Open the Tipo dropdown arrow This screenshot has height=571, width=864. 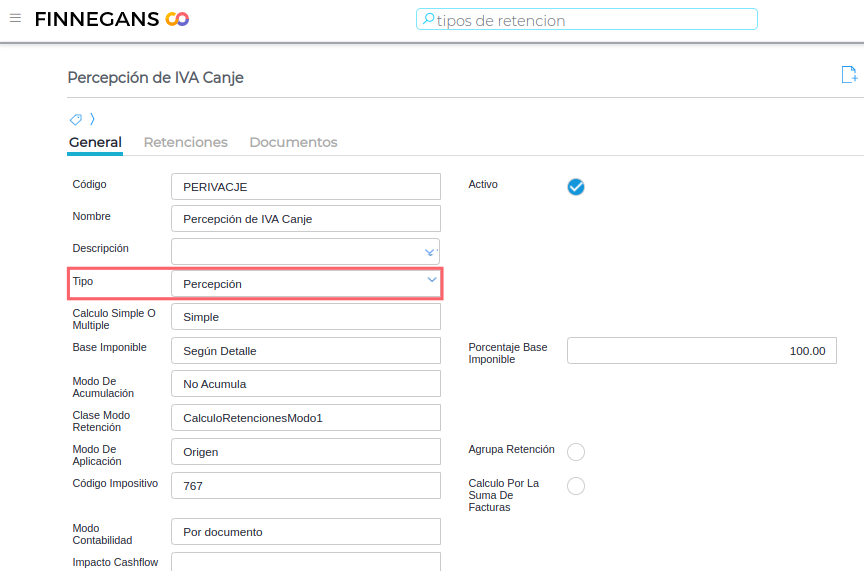point(432,281)
